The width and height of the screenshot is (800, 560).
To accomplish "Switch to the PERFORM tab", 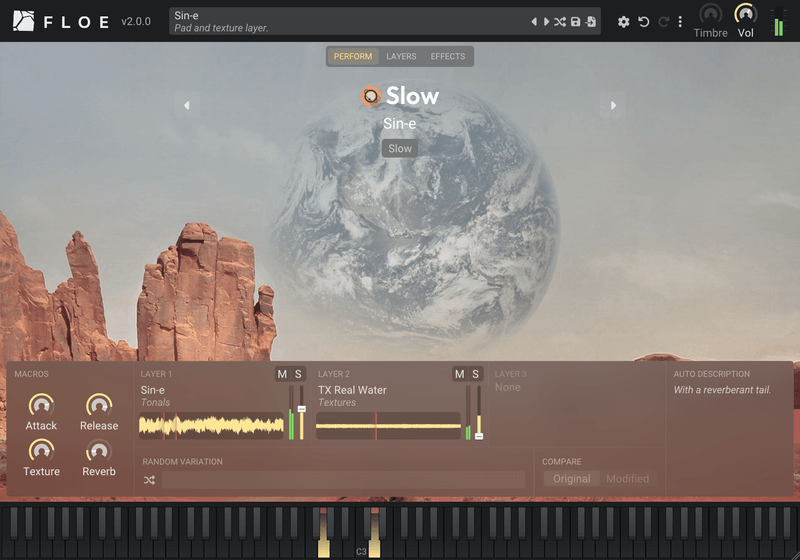I will point(353,57).
